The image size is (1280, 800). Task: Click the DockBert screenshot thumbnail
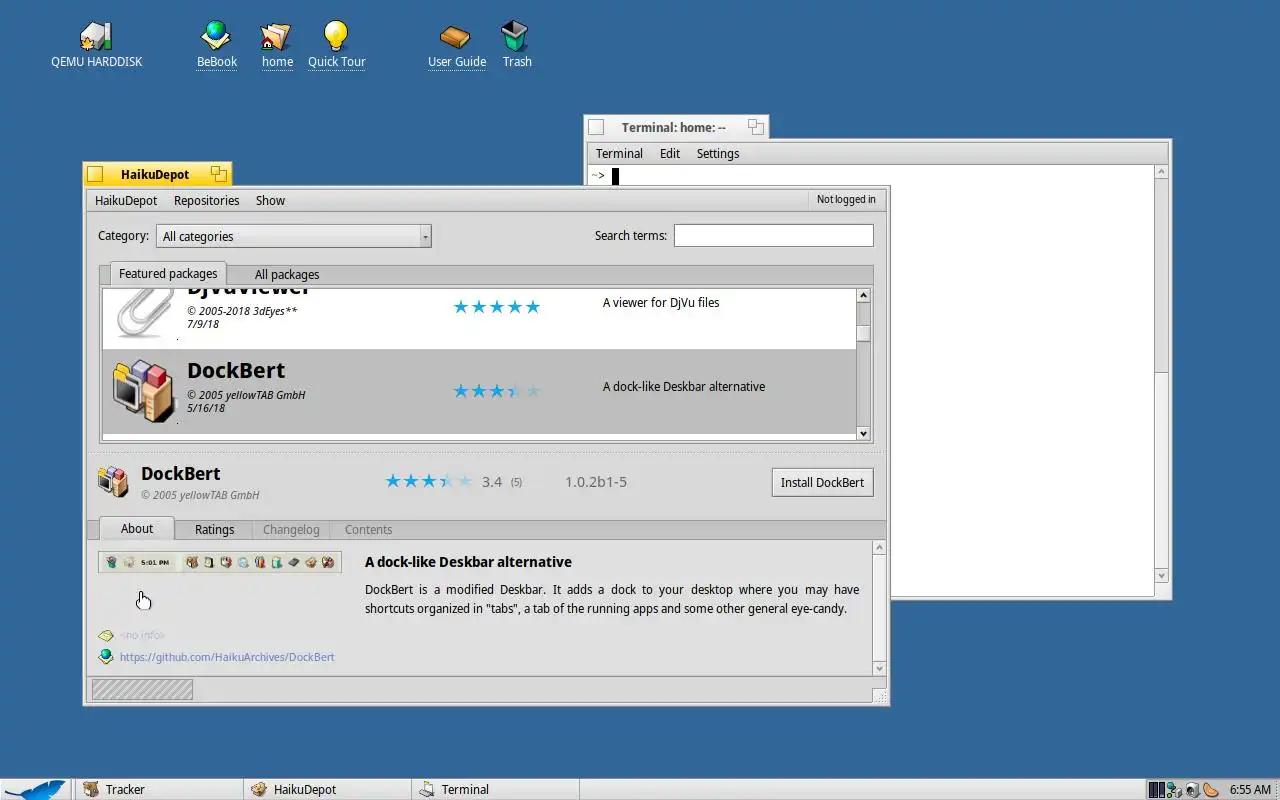(x=220, y=562)
